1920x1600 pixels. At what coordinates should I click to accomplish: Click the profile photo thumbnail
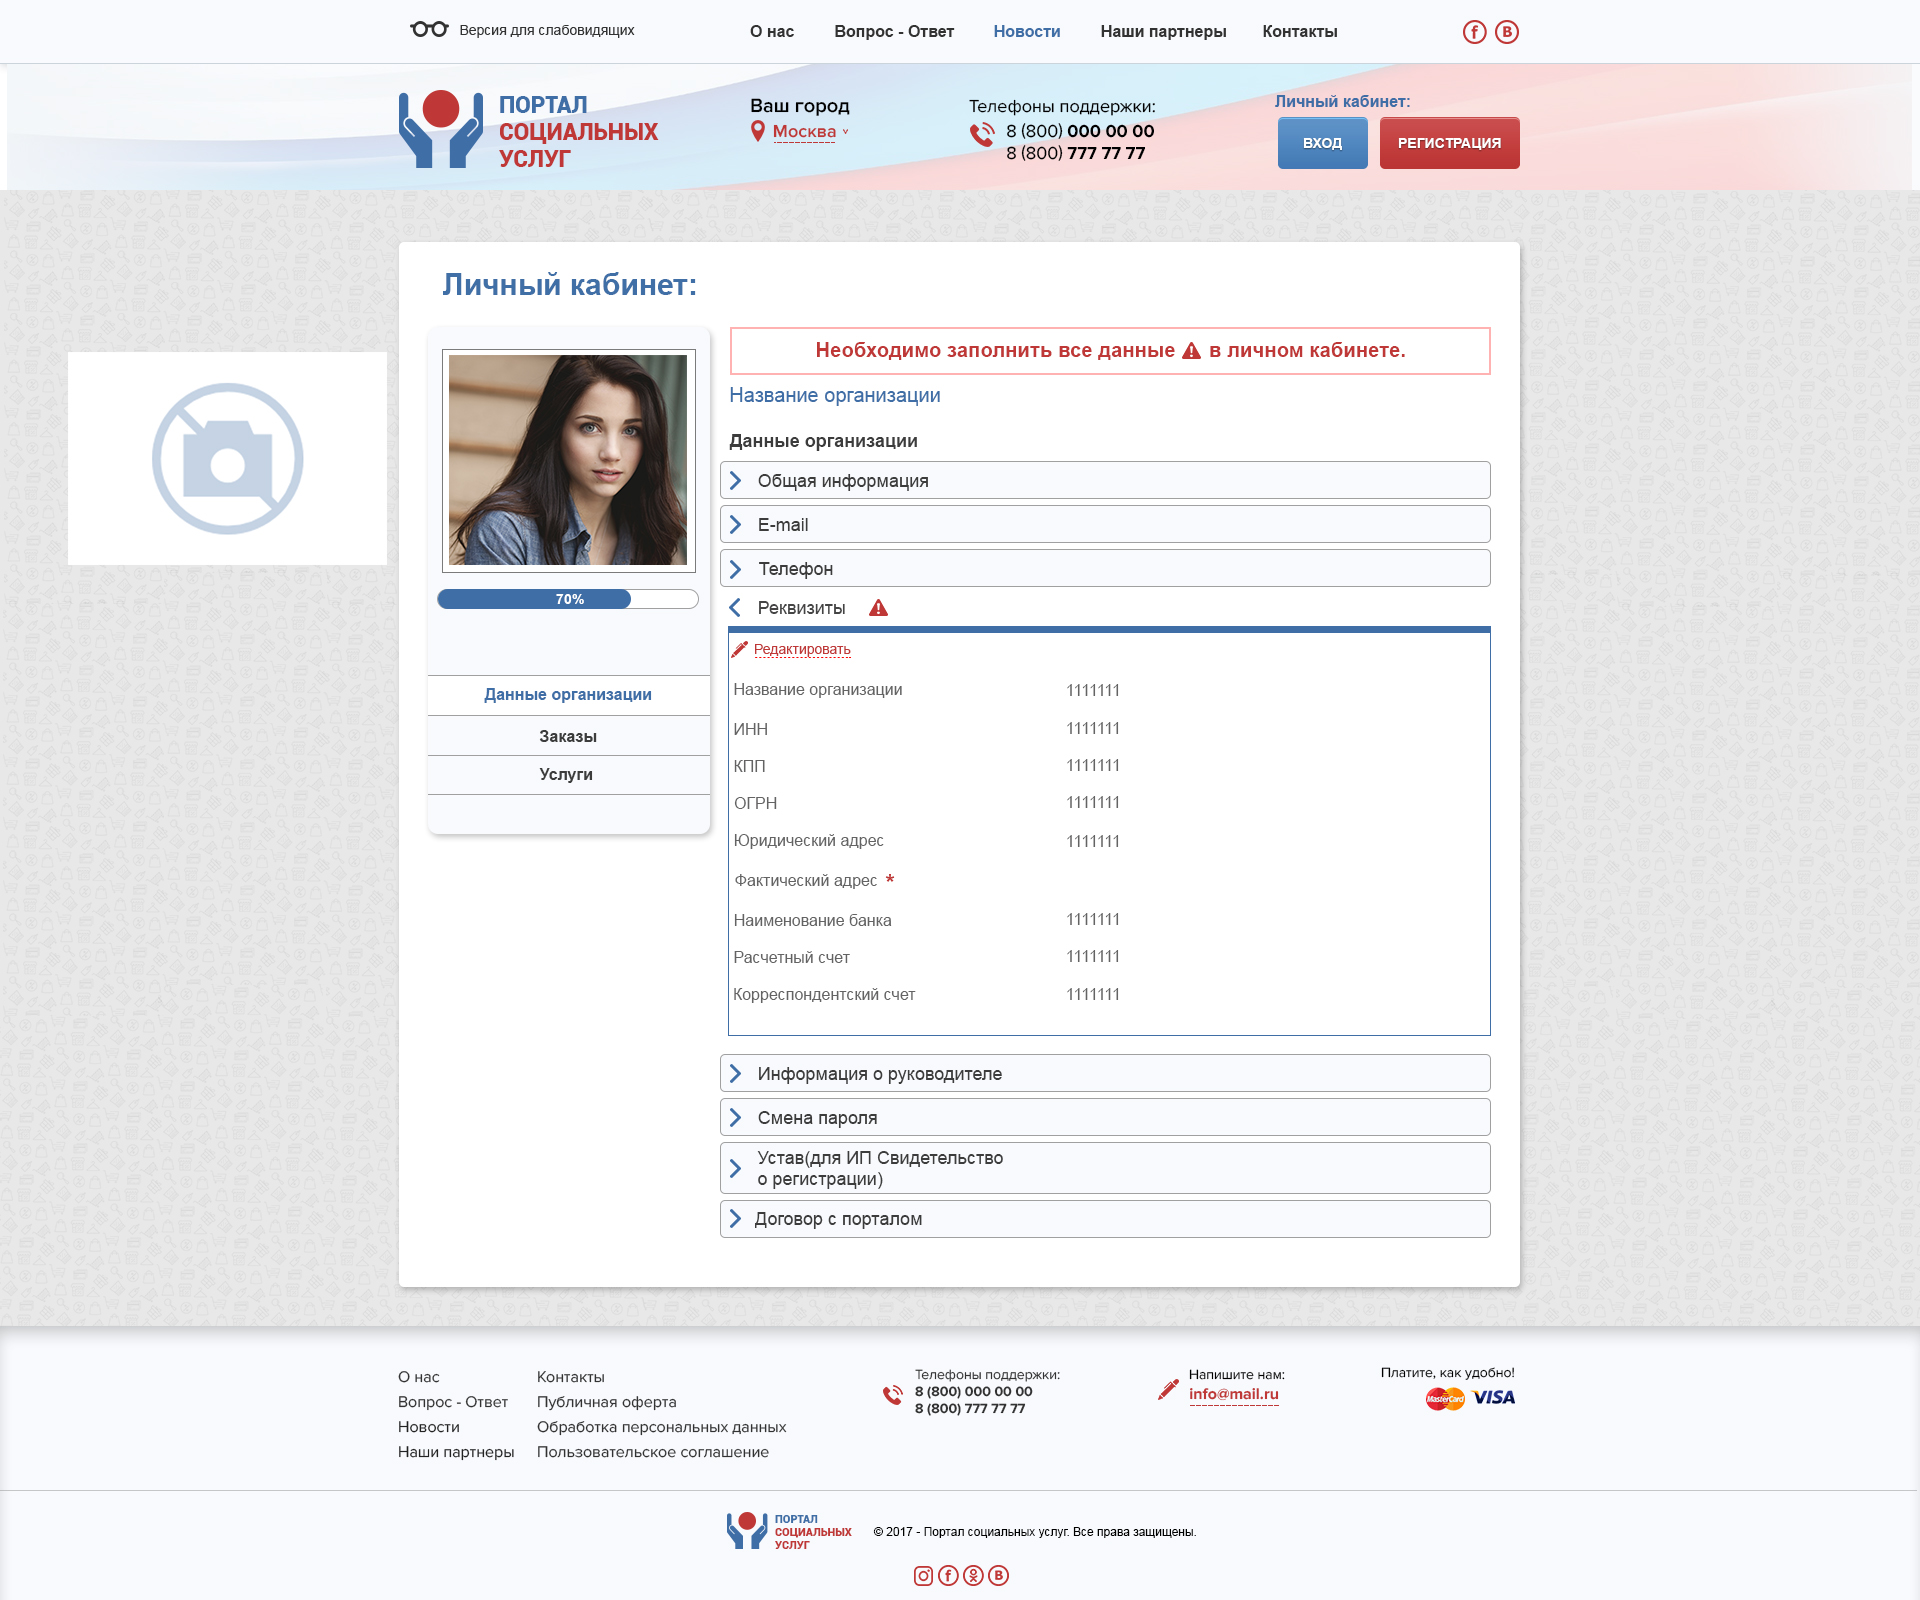tap(568, 460)
